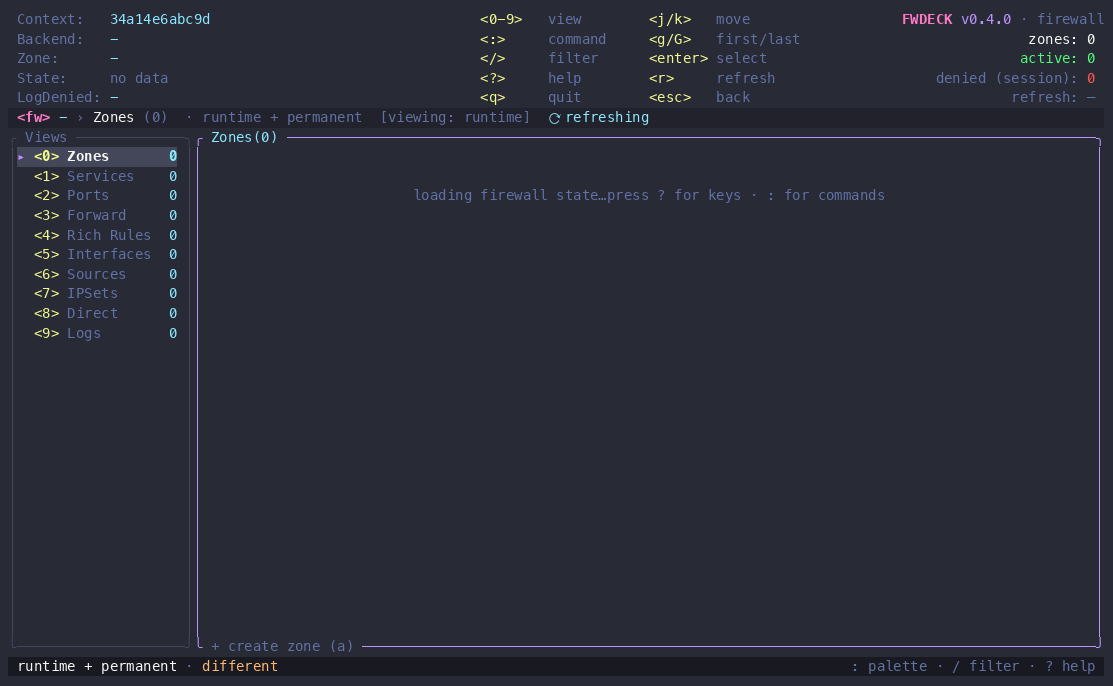This screenshot has height=686, width=1113.
Task: Click the 'no data' State value
Action: [139, 78]
